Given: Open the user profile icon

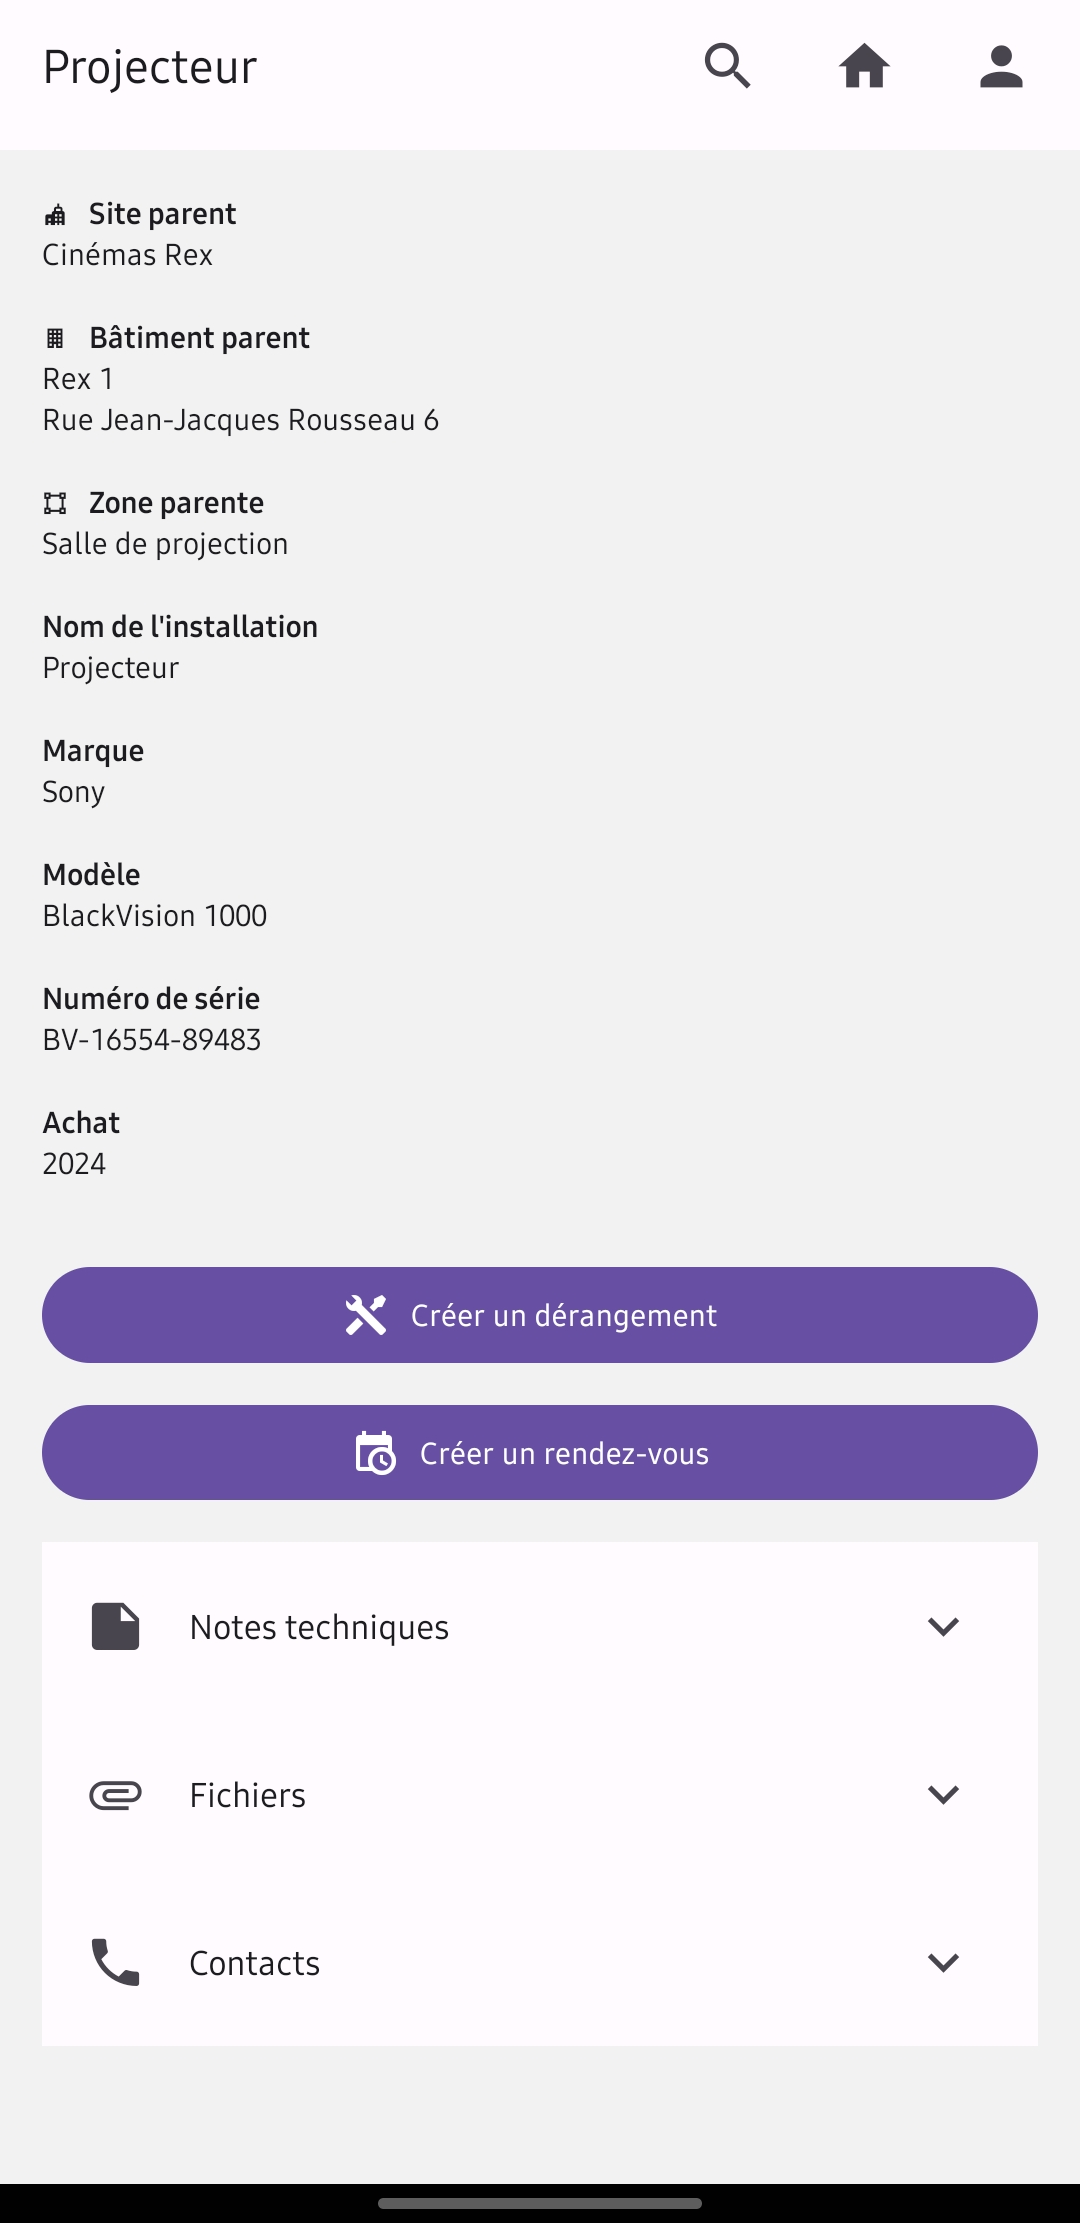Looking at the screenshot, I should [x=1001, y=67].
